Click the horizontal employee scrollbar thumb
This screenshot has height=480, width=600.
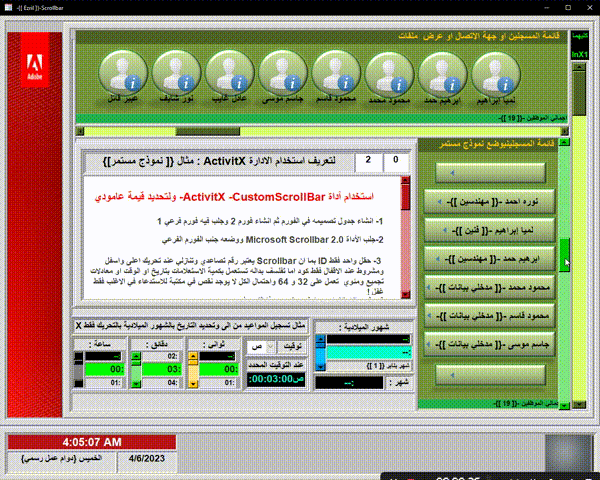(208, 131)
